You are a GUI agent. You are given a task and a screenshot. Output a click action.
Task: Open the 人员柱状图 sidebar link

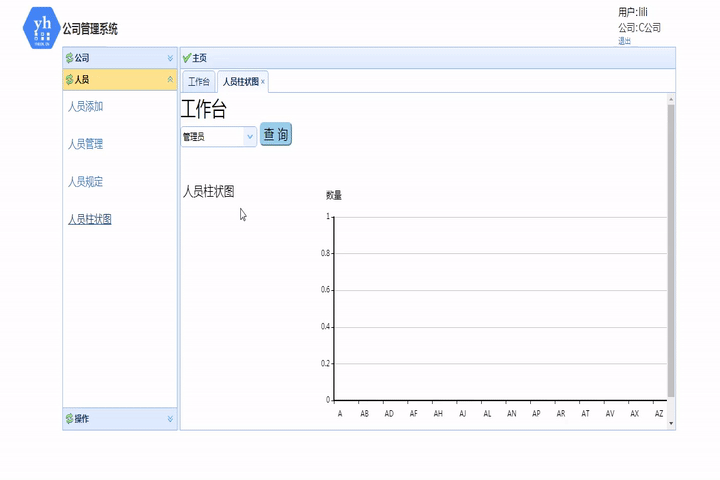(90, 219)
